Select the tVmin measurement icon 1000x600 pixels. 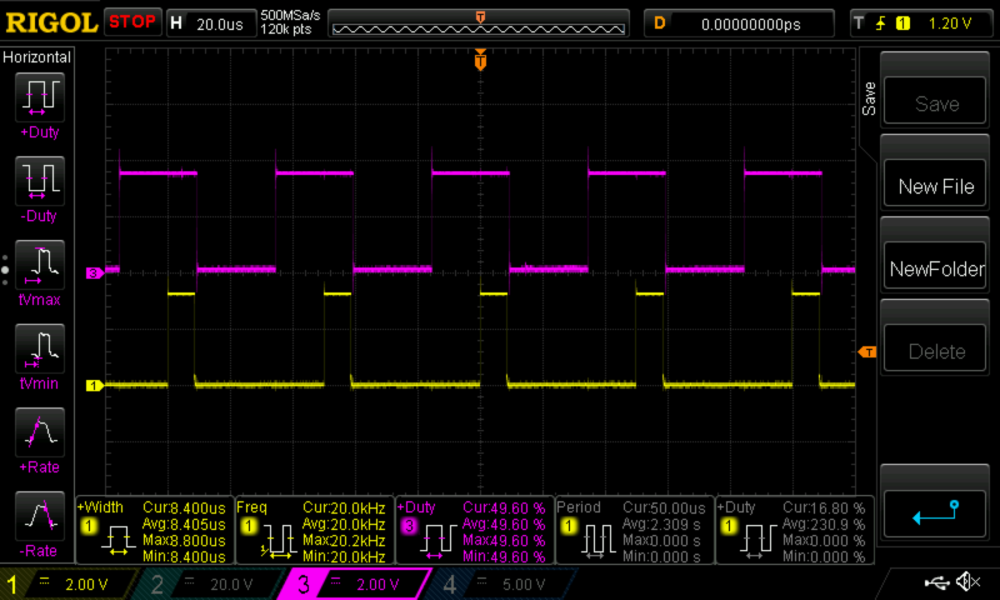tap(38, 349)
